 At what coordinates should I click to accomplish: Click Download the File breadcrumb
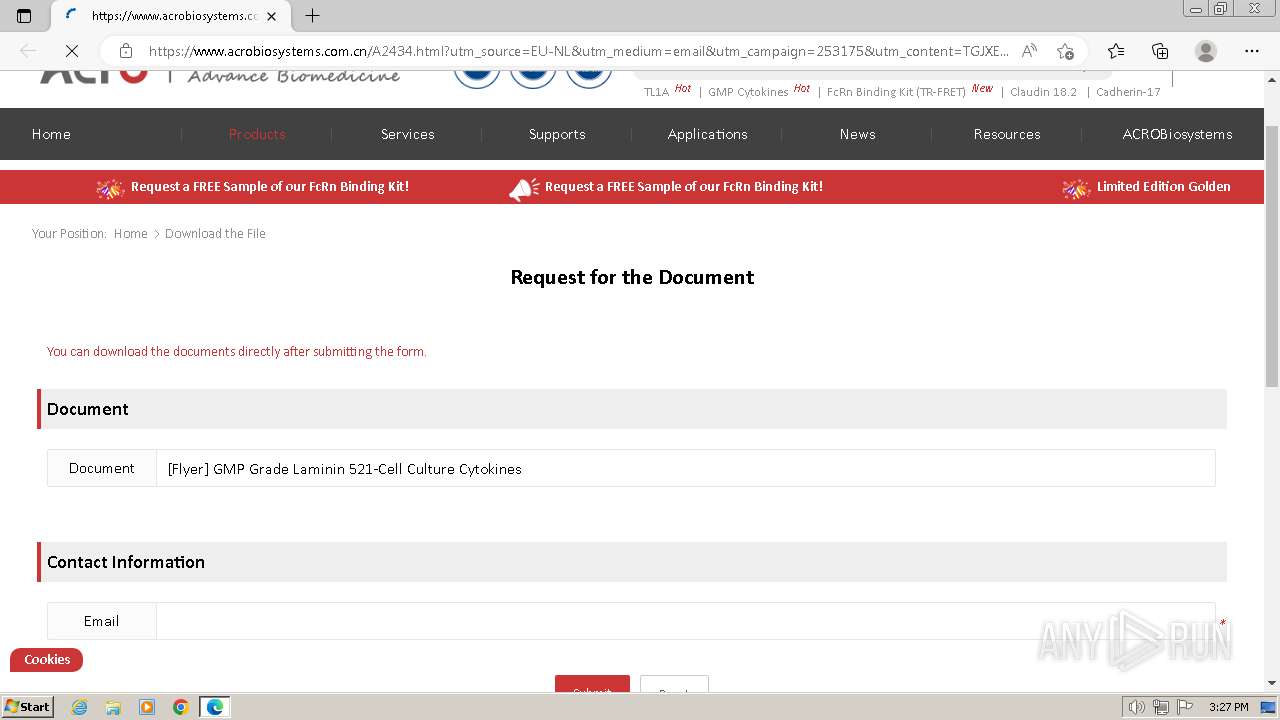215,234
